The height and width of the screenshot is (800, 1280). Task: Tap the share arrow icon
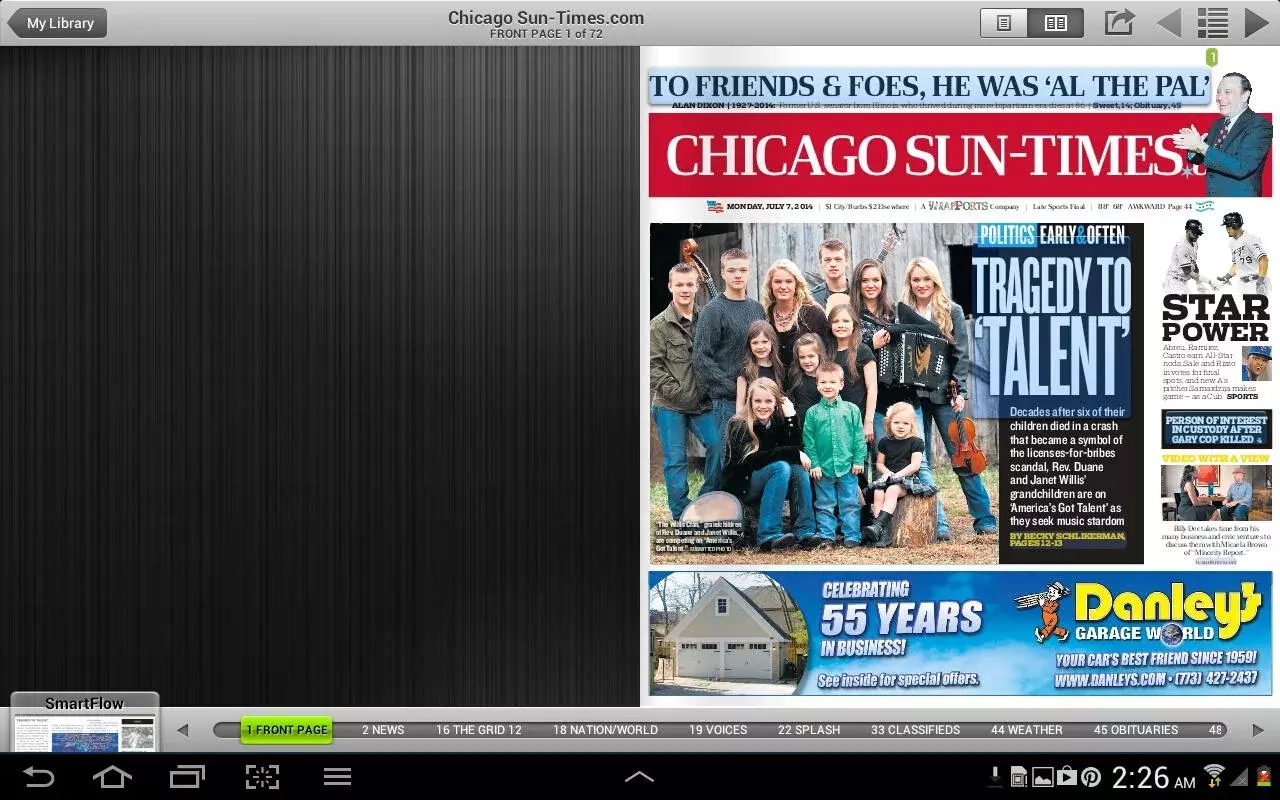point(1119,22)
